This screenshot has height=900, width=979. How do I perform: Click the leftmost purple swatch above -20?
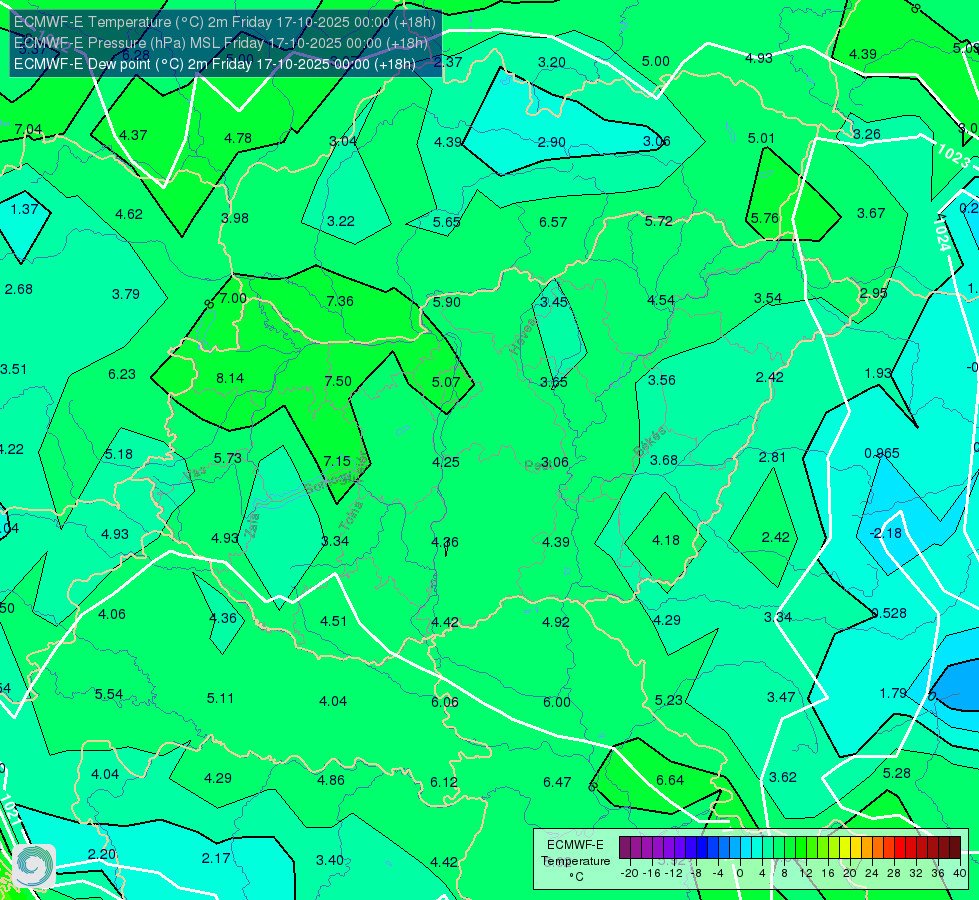[625, 848]
